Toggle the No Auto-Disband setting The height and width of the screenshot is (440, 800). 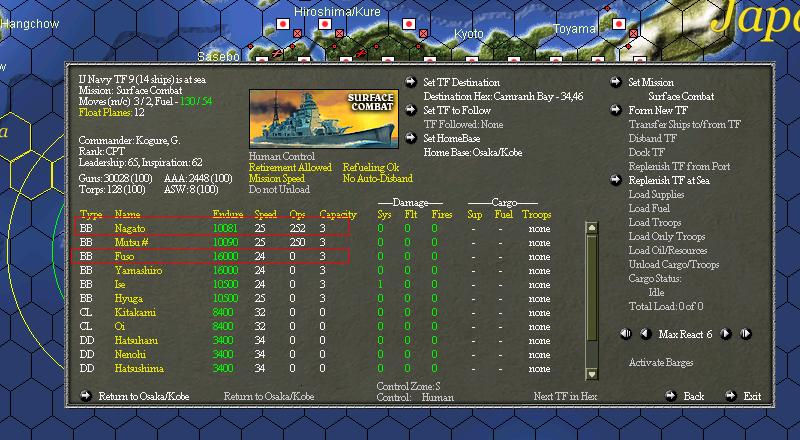point(378,179)
